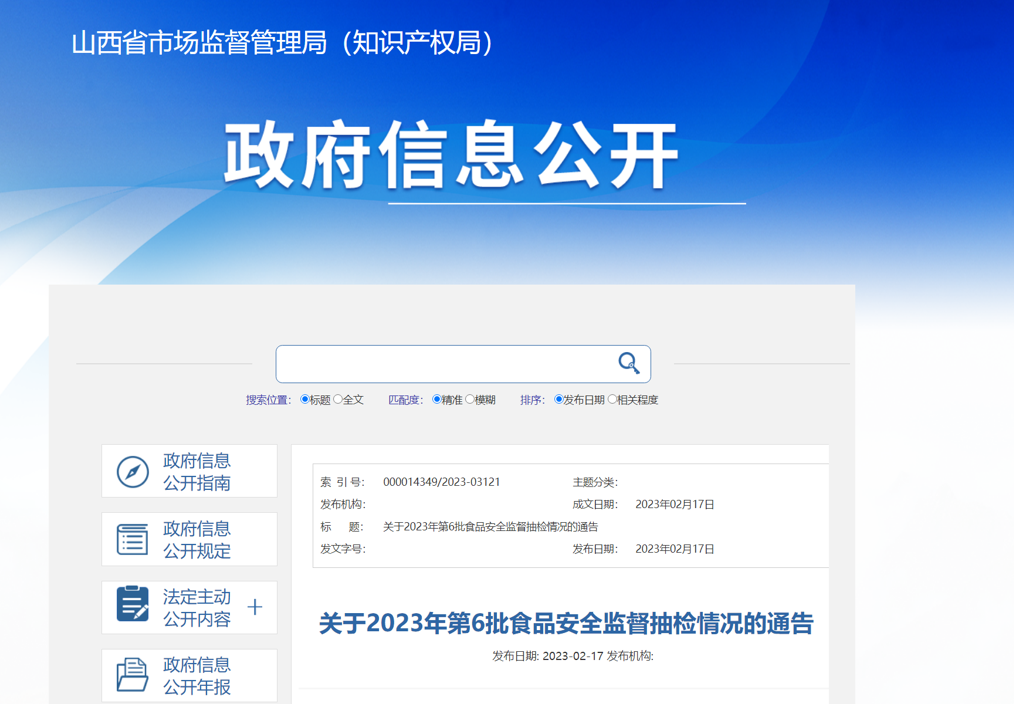Click index number 000014349/2023-03121
The image size is (1014, 704).
click(x=441, y=482)
